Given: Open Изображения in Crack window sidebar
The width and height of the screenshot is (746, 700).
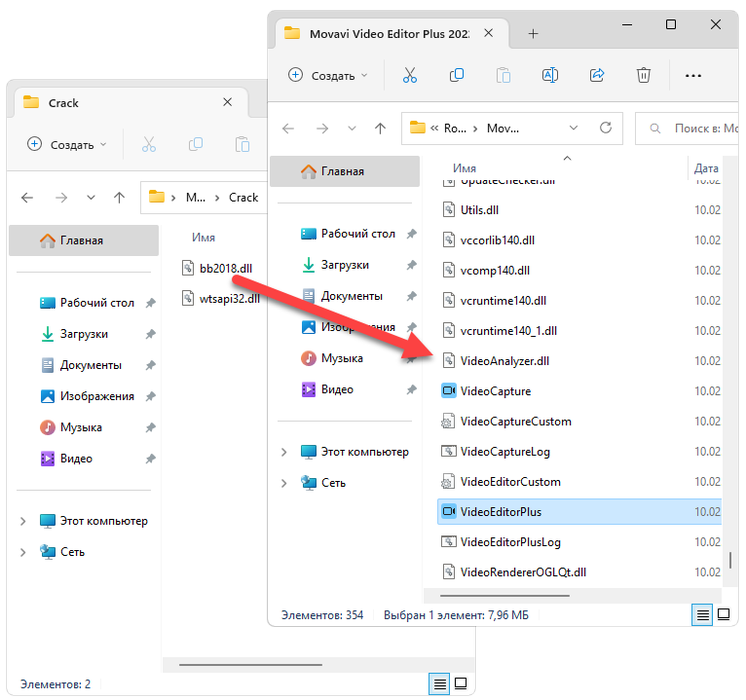Looking at the screenshot, I should tap(97, 396).
